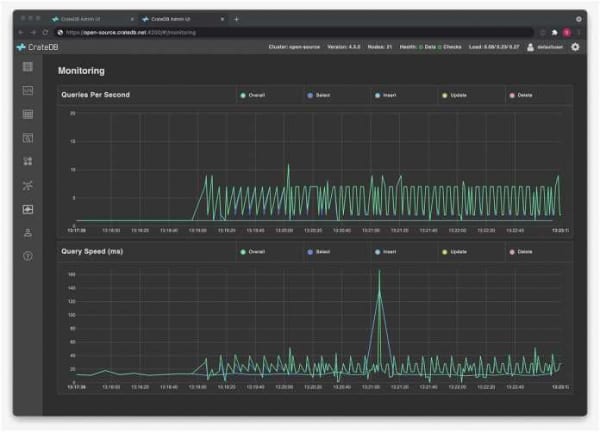Open the Views sidebar icon
Screen dimensions: 600x432
[28, 138]
